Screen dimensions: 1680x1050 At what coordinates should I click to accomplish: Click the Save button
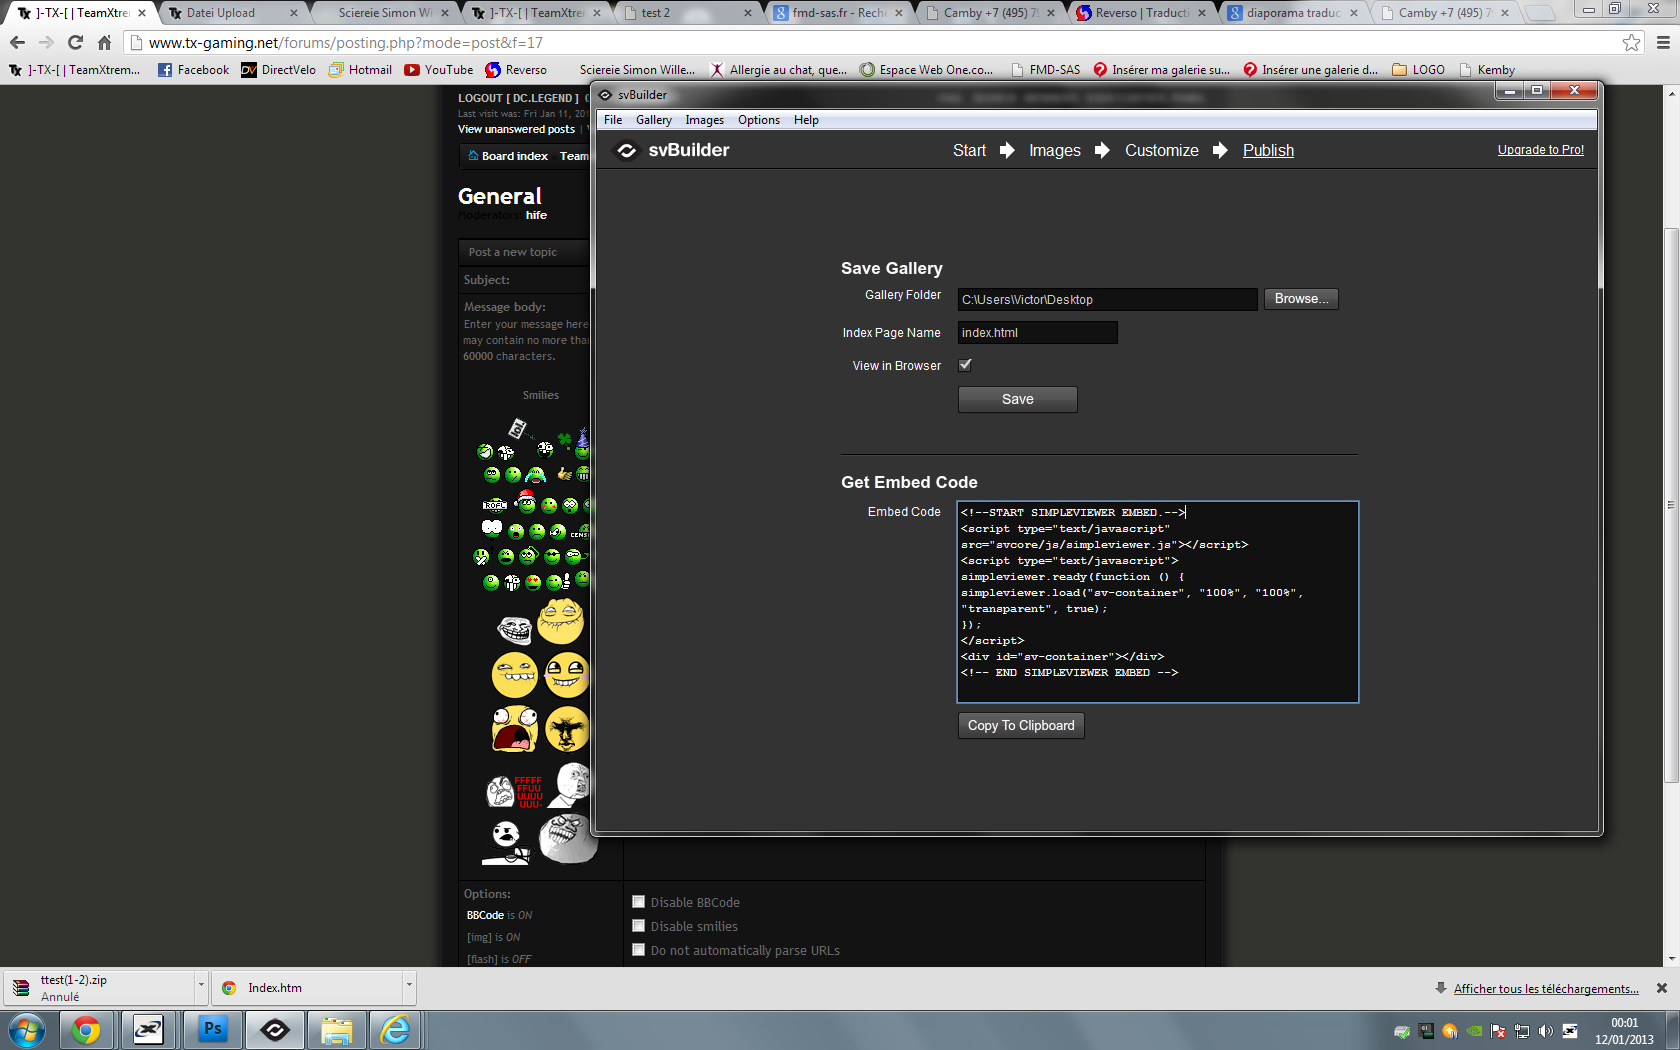click(1018, 399)
